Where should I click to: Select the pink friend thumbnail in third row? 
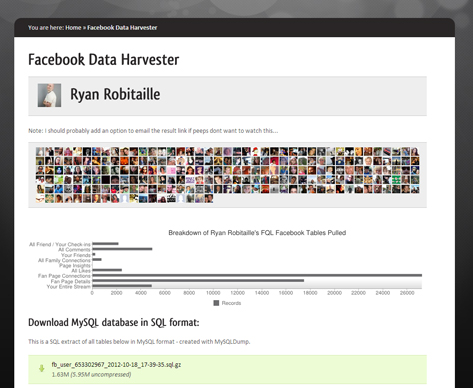click(x=171, y=170)
